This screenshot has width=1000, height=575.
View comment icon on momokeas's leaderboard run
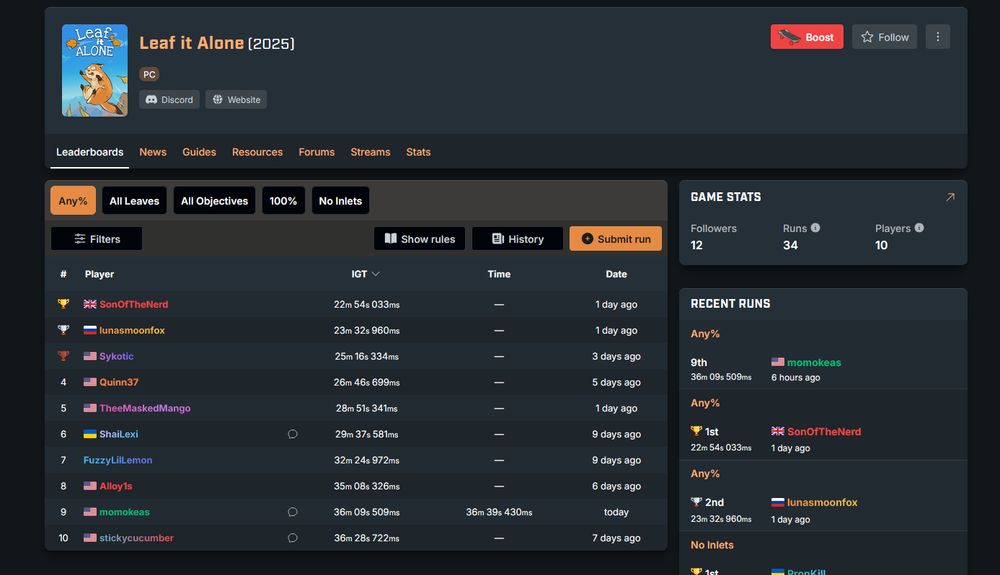tap(293, 512)
